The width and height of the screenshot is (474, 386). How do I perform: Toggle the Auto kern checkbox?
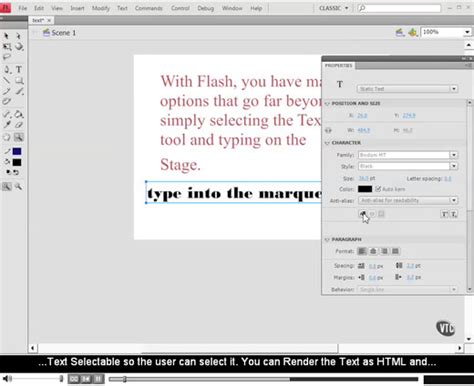[378, 189]
